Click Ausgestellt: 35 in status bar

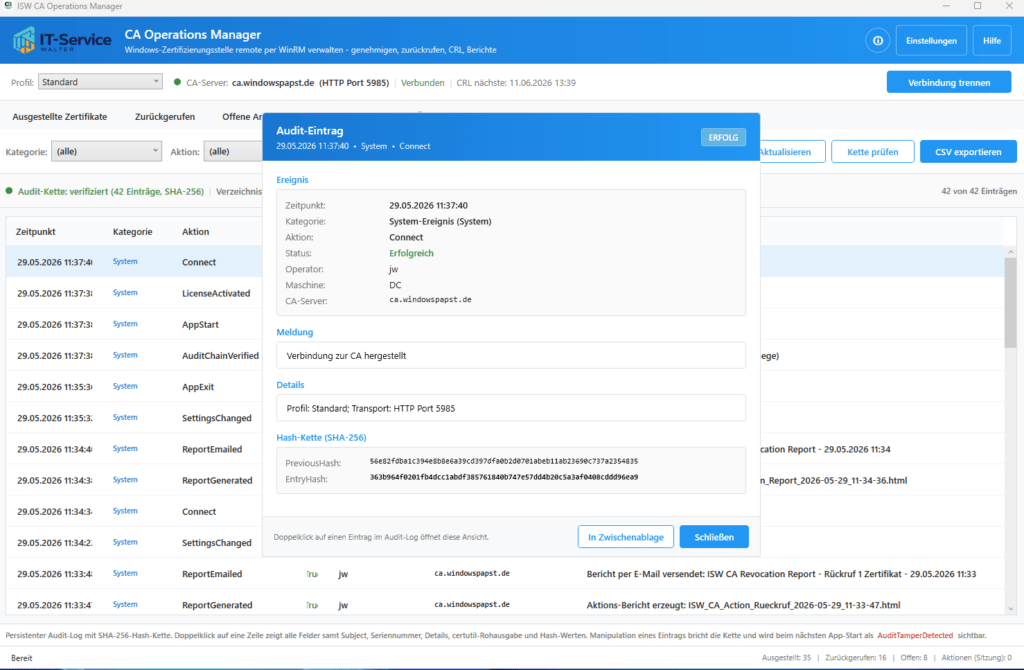[x=786, y=658]
